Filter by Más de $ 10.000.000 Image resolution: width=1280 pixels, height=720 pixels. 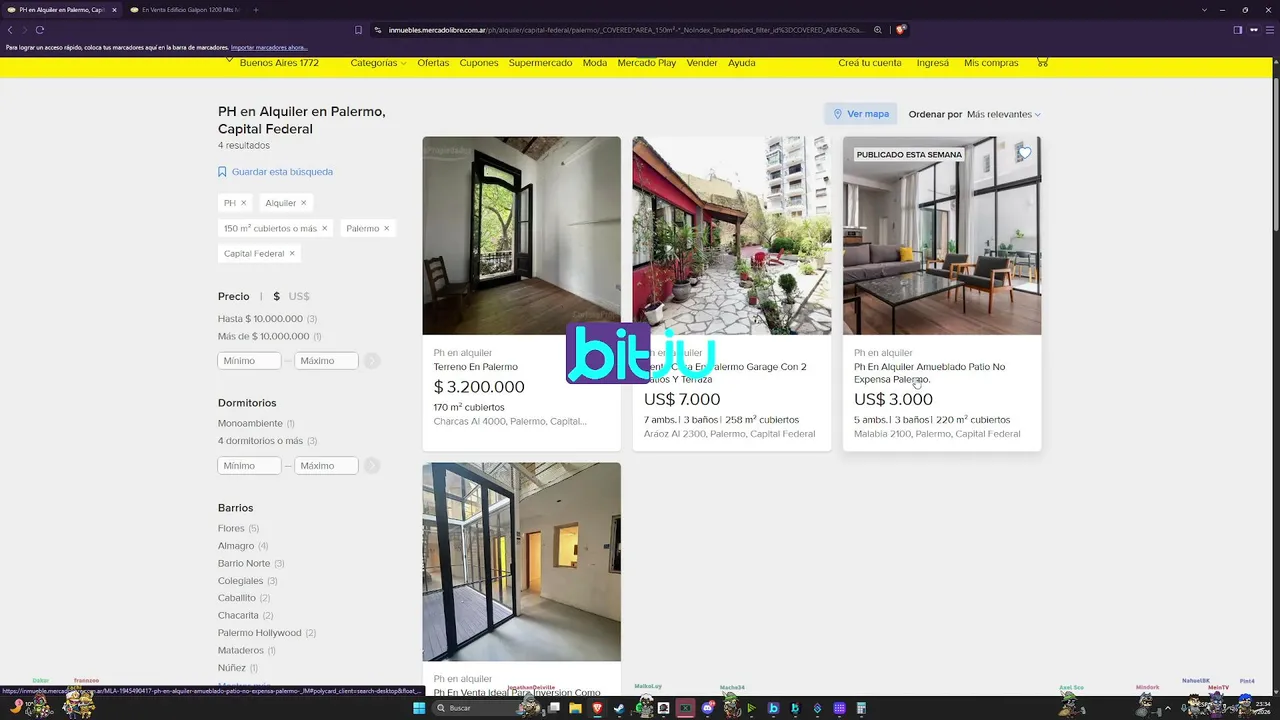click(x=270, y=337)
